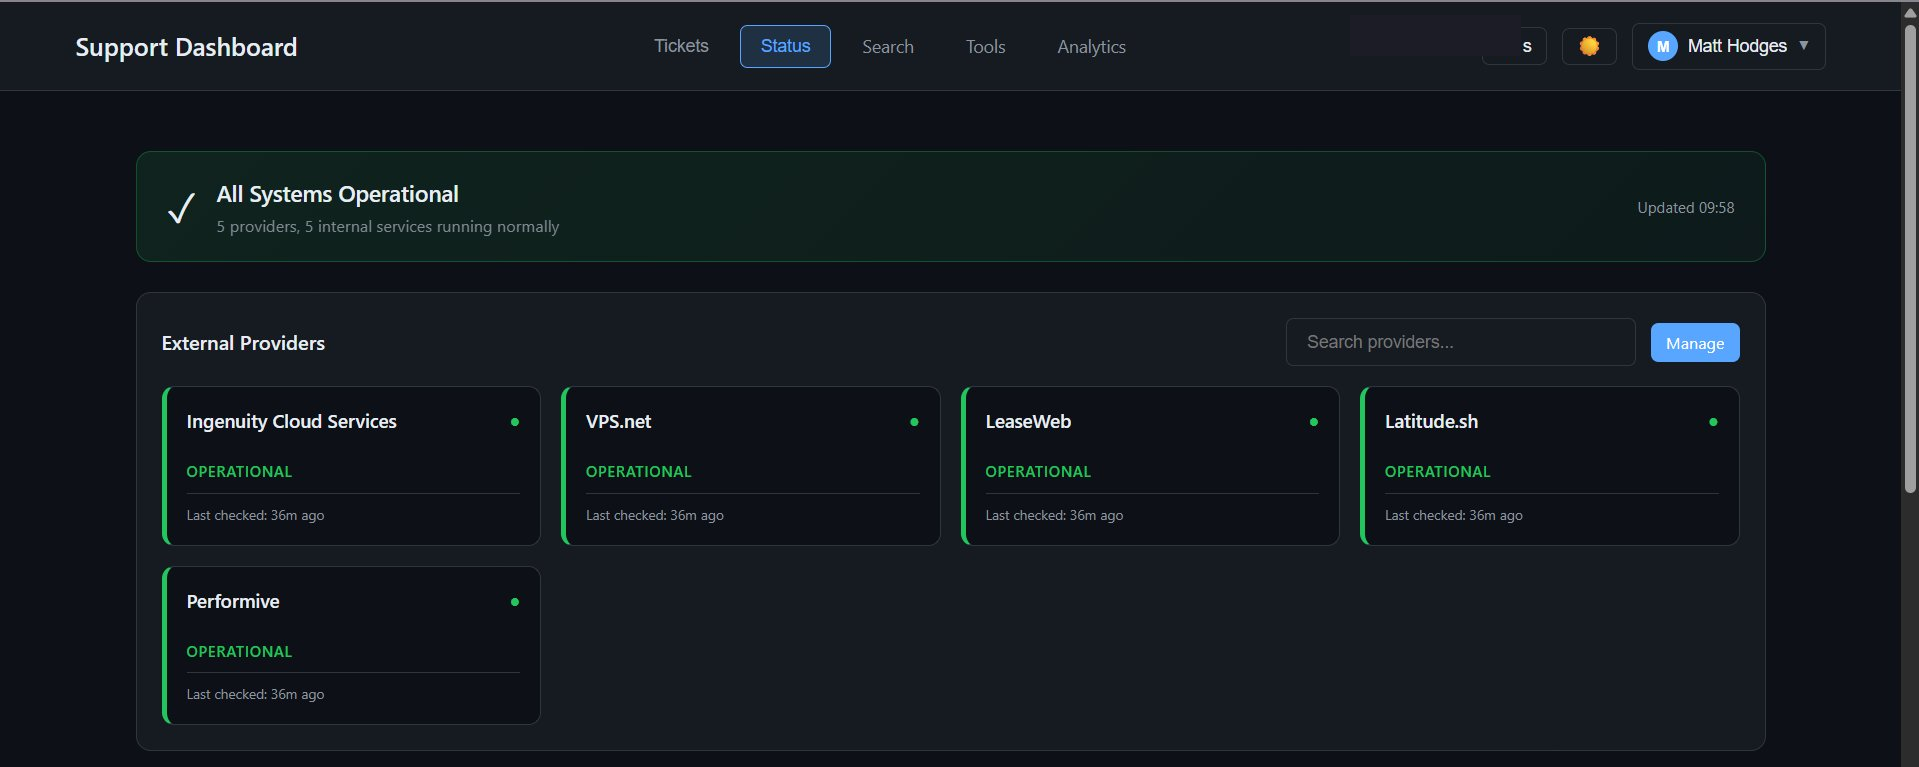Screen dimensions: 1919x767
Task: Click Last checked text on LeaseWeb card
Action: point(1054,515)
